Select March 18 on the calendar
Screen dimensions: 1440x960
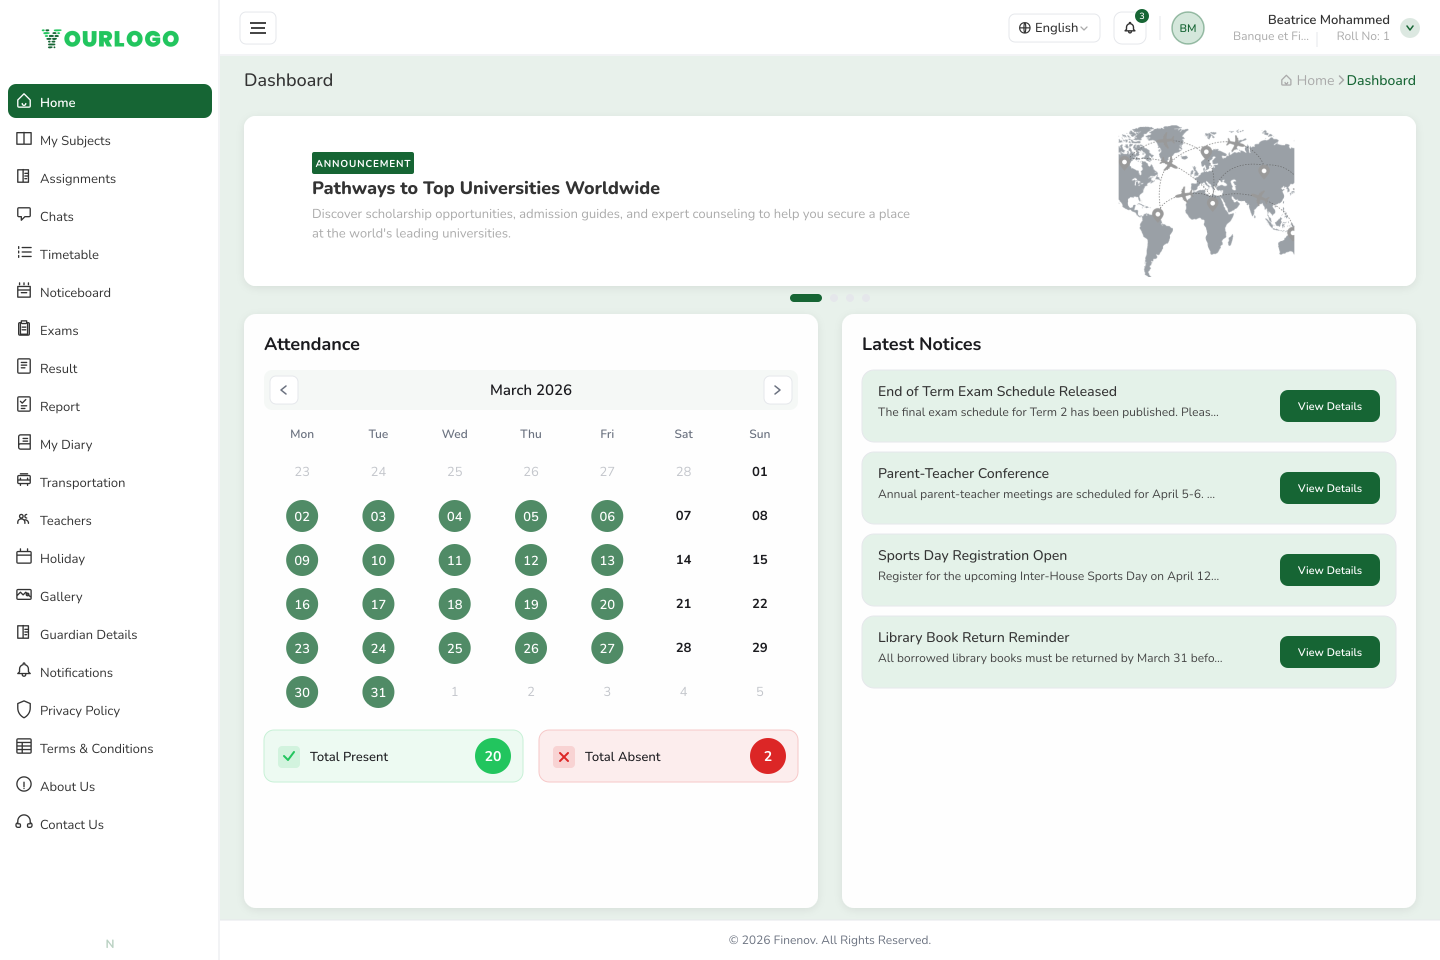tap(455, 604)
